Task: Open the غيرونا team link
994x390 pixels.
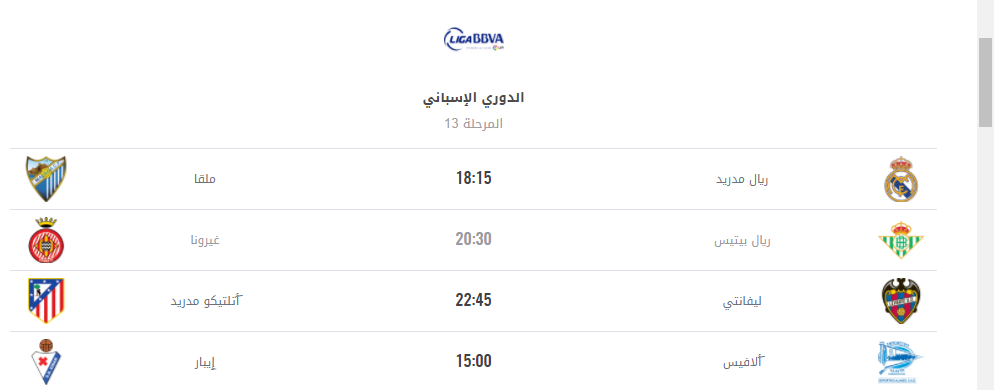Action: tap(205, 240)
